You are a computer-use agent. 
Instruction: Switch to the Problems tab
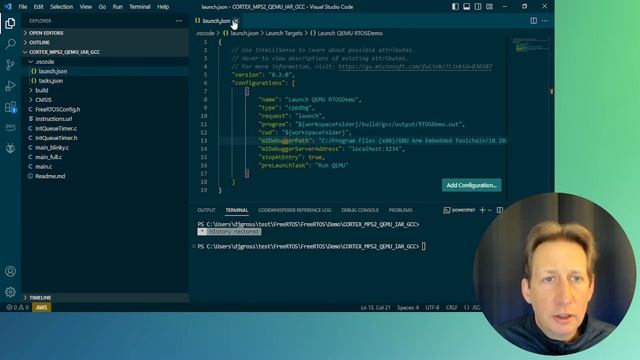pos(400,210)
